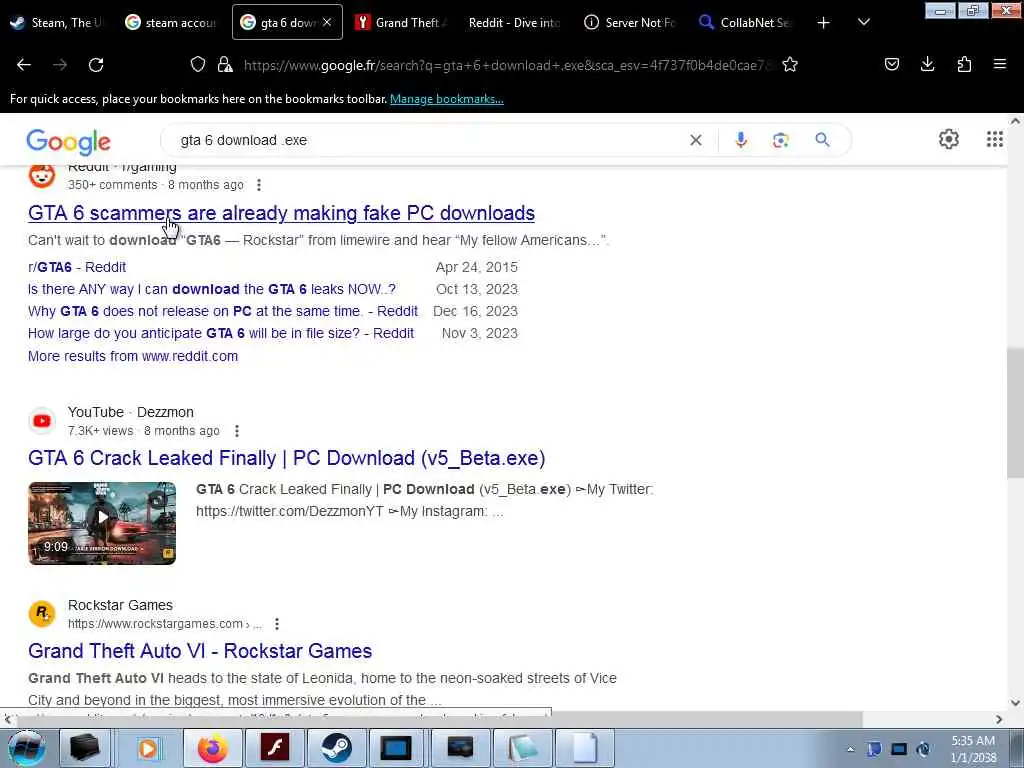Open the tracking protection shield icon
Screen dimensions: 1024x768
click(x=198, y=64)
